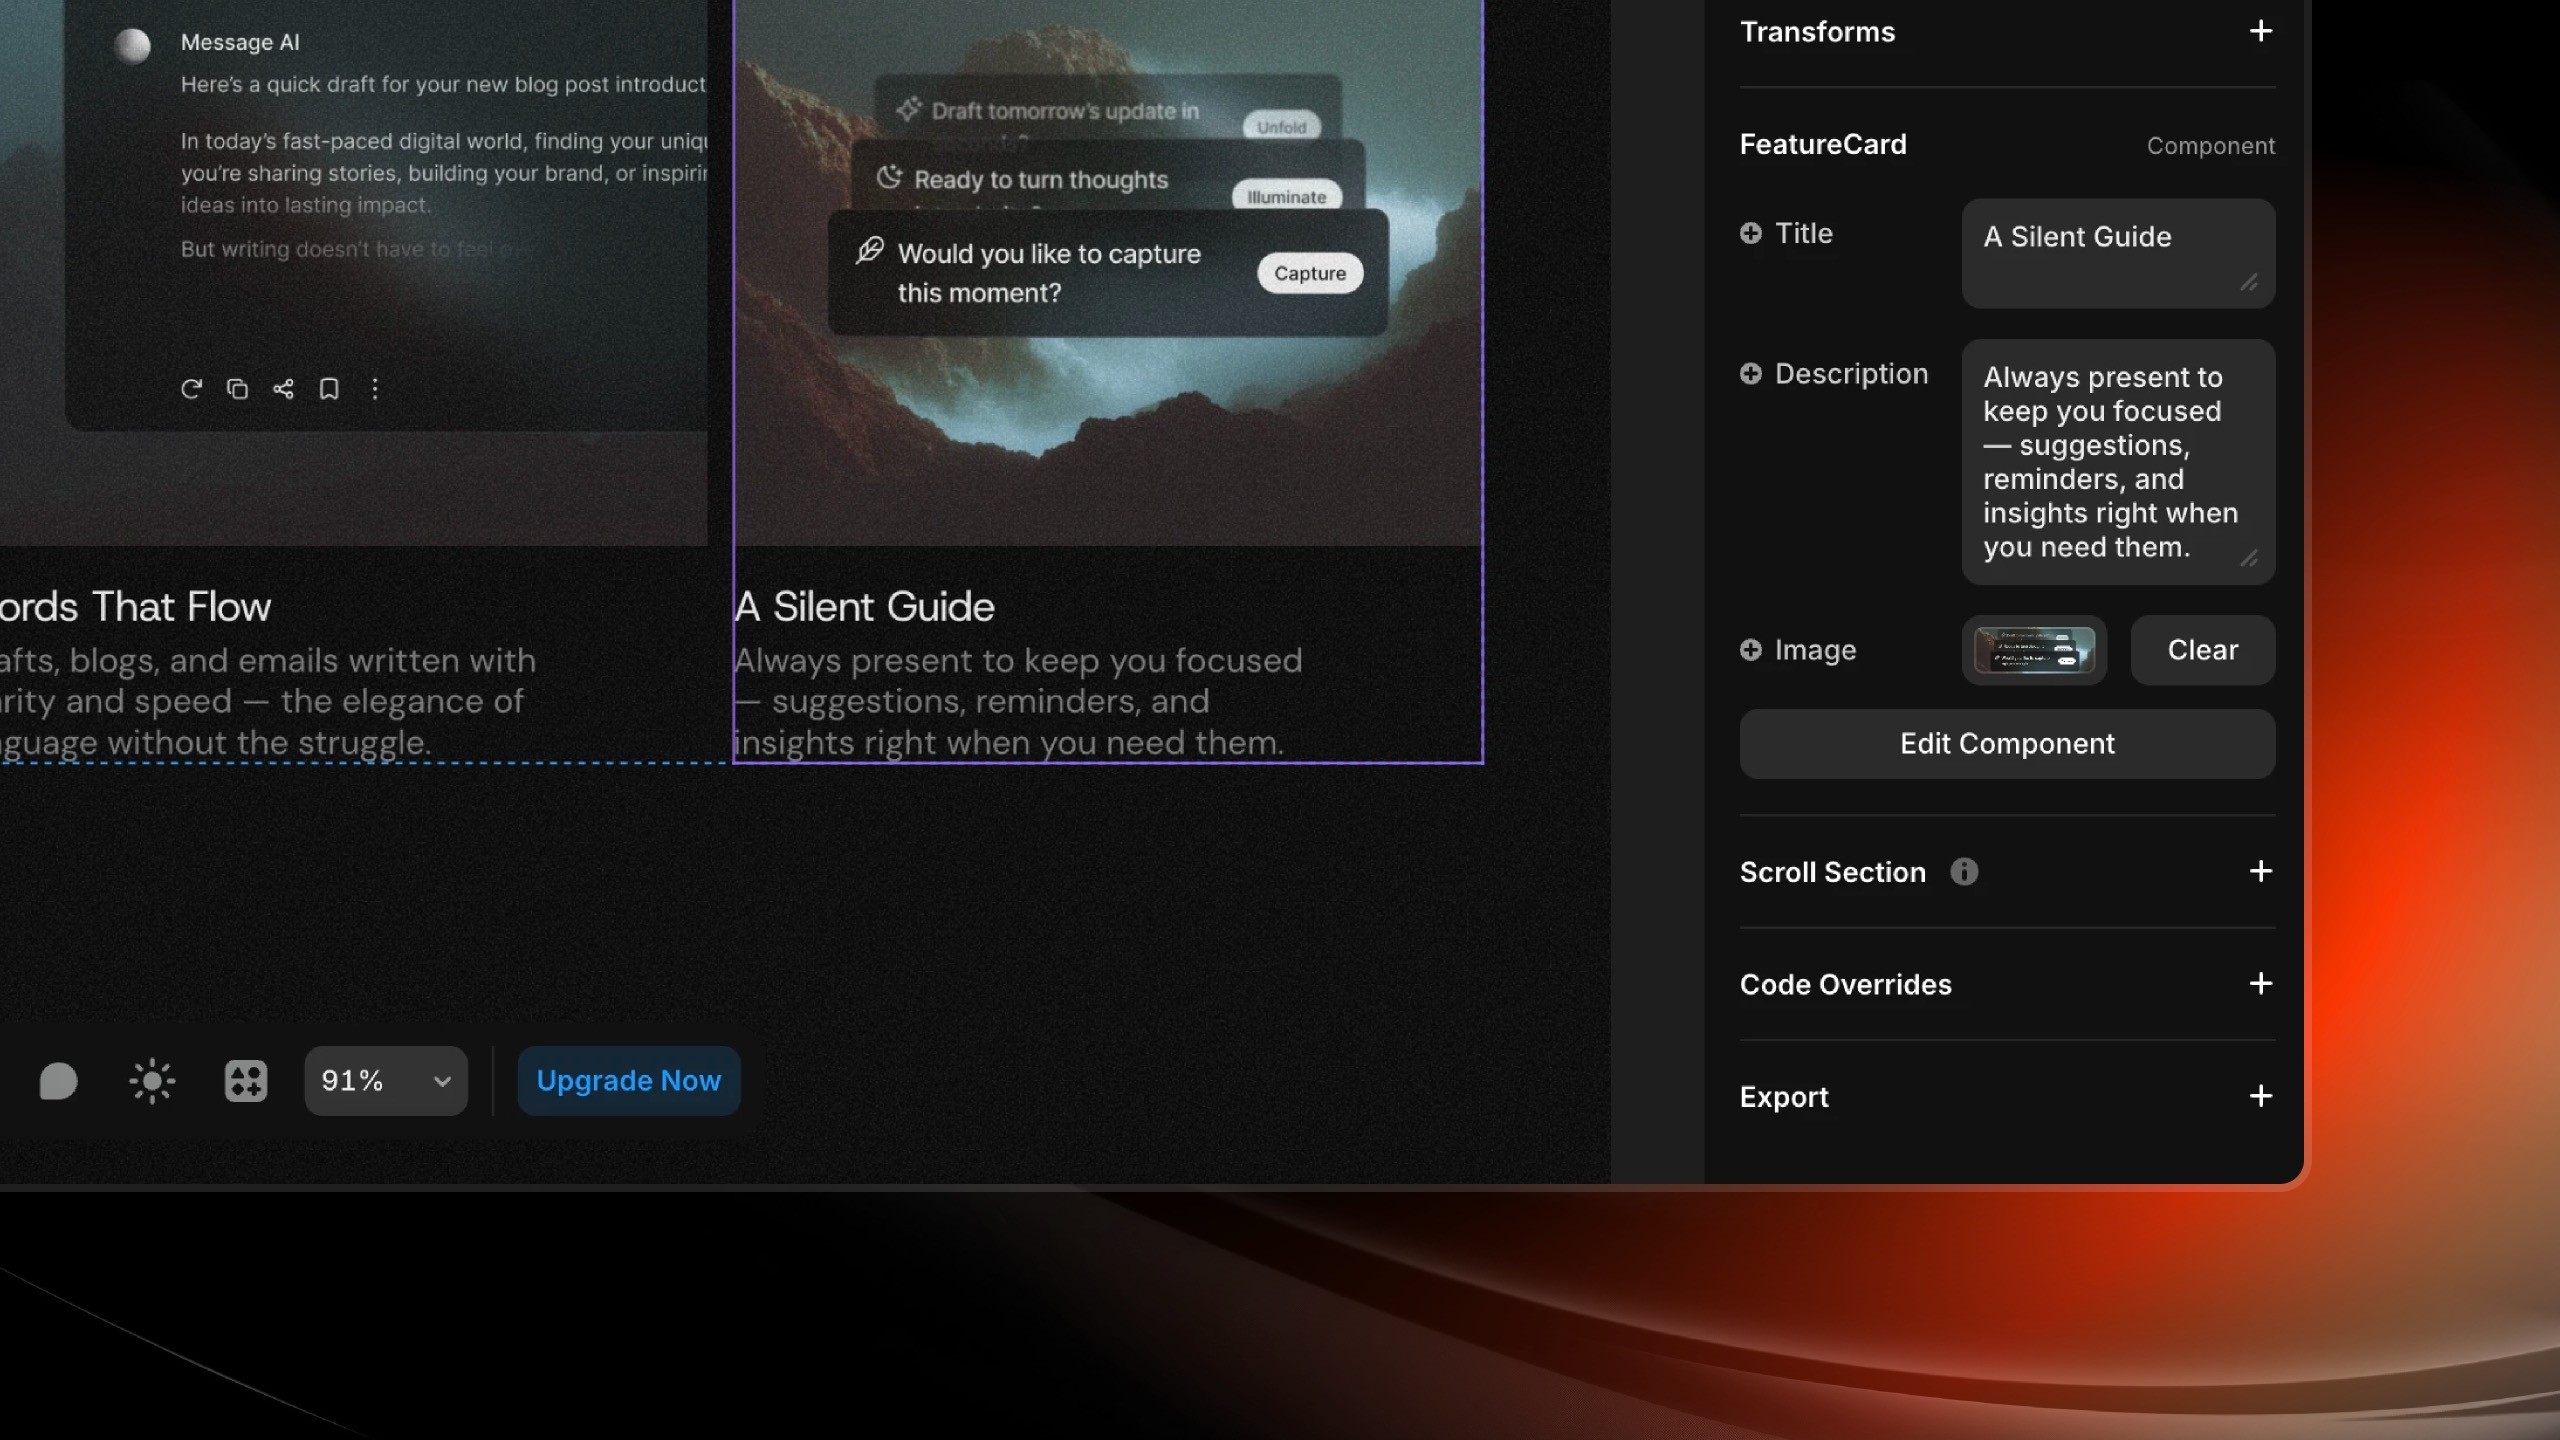Click the Clear image button

click(2202, 650)
